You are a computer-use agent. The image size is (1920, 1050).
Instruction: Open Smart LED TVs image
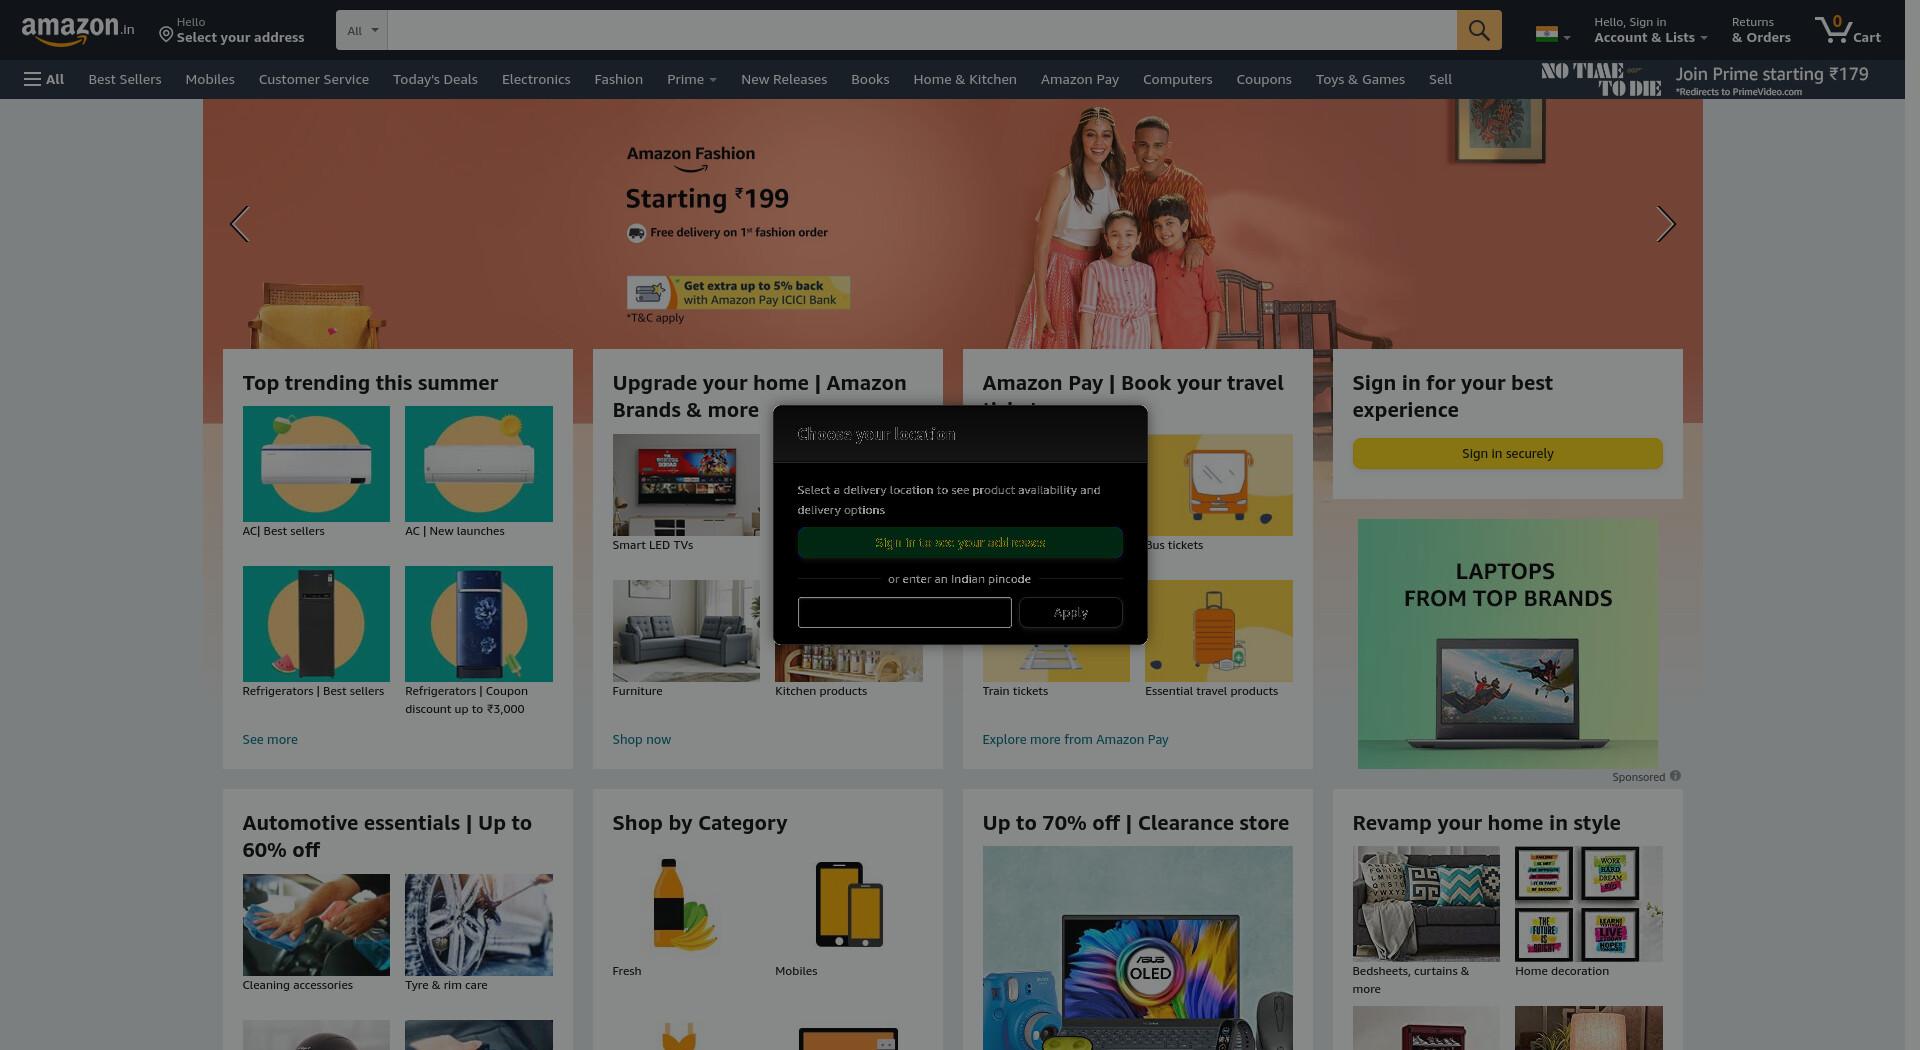point(686,485)
